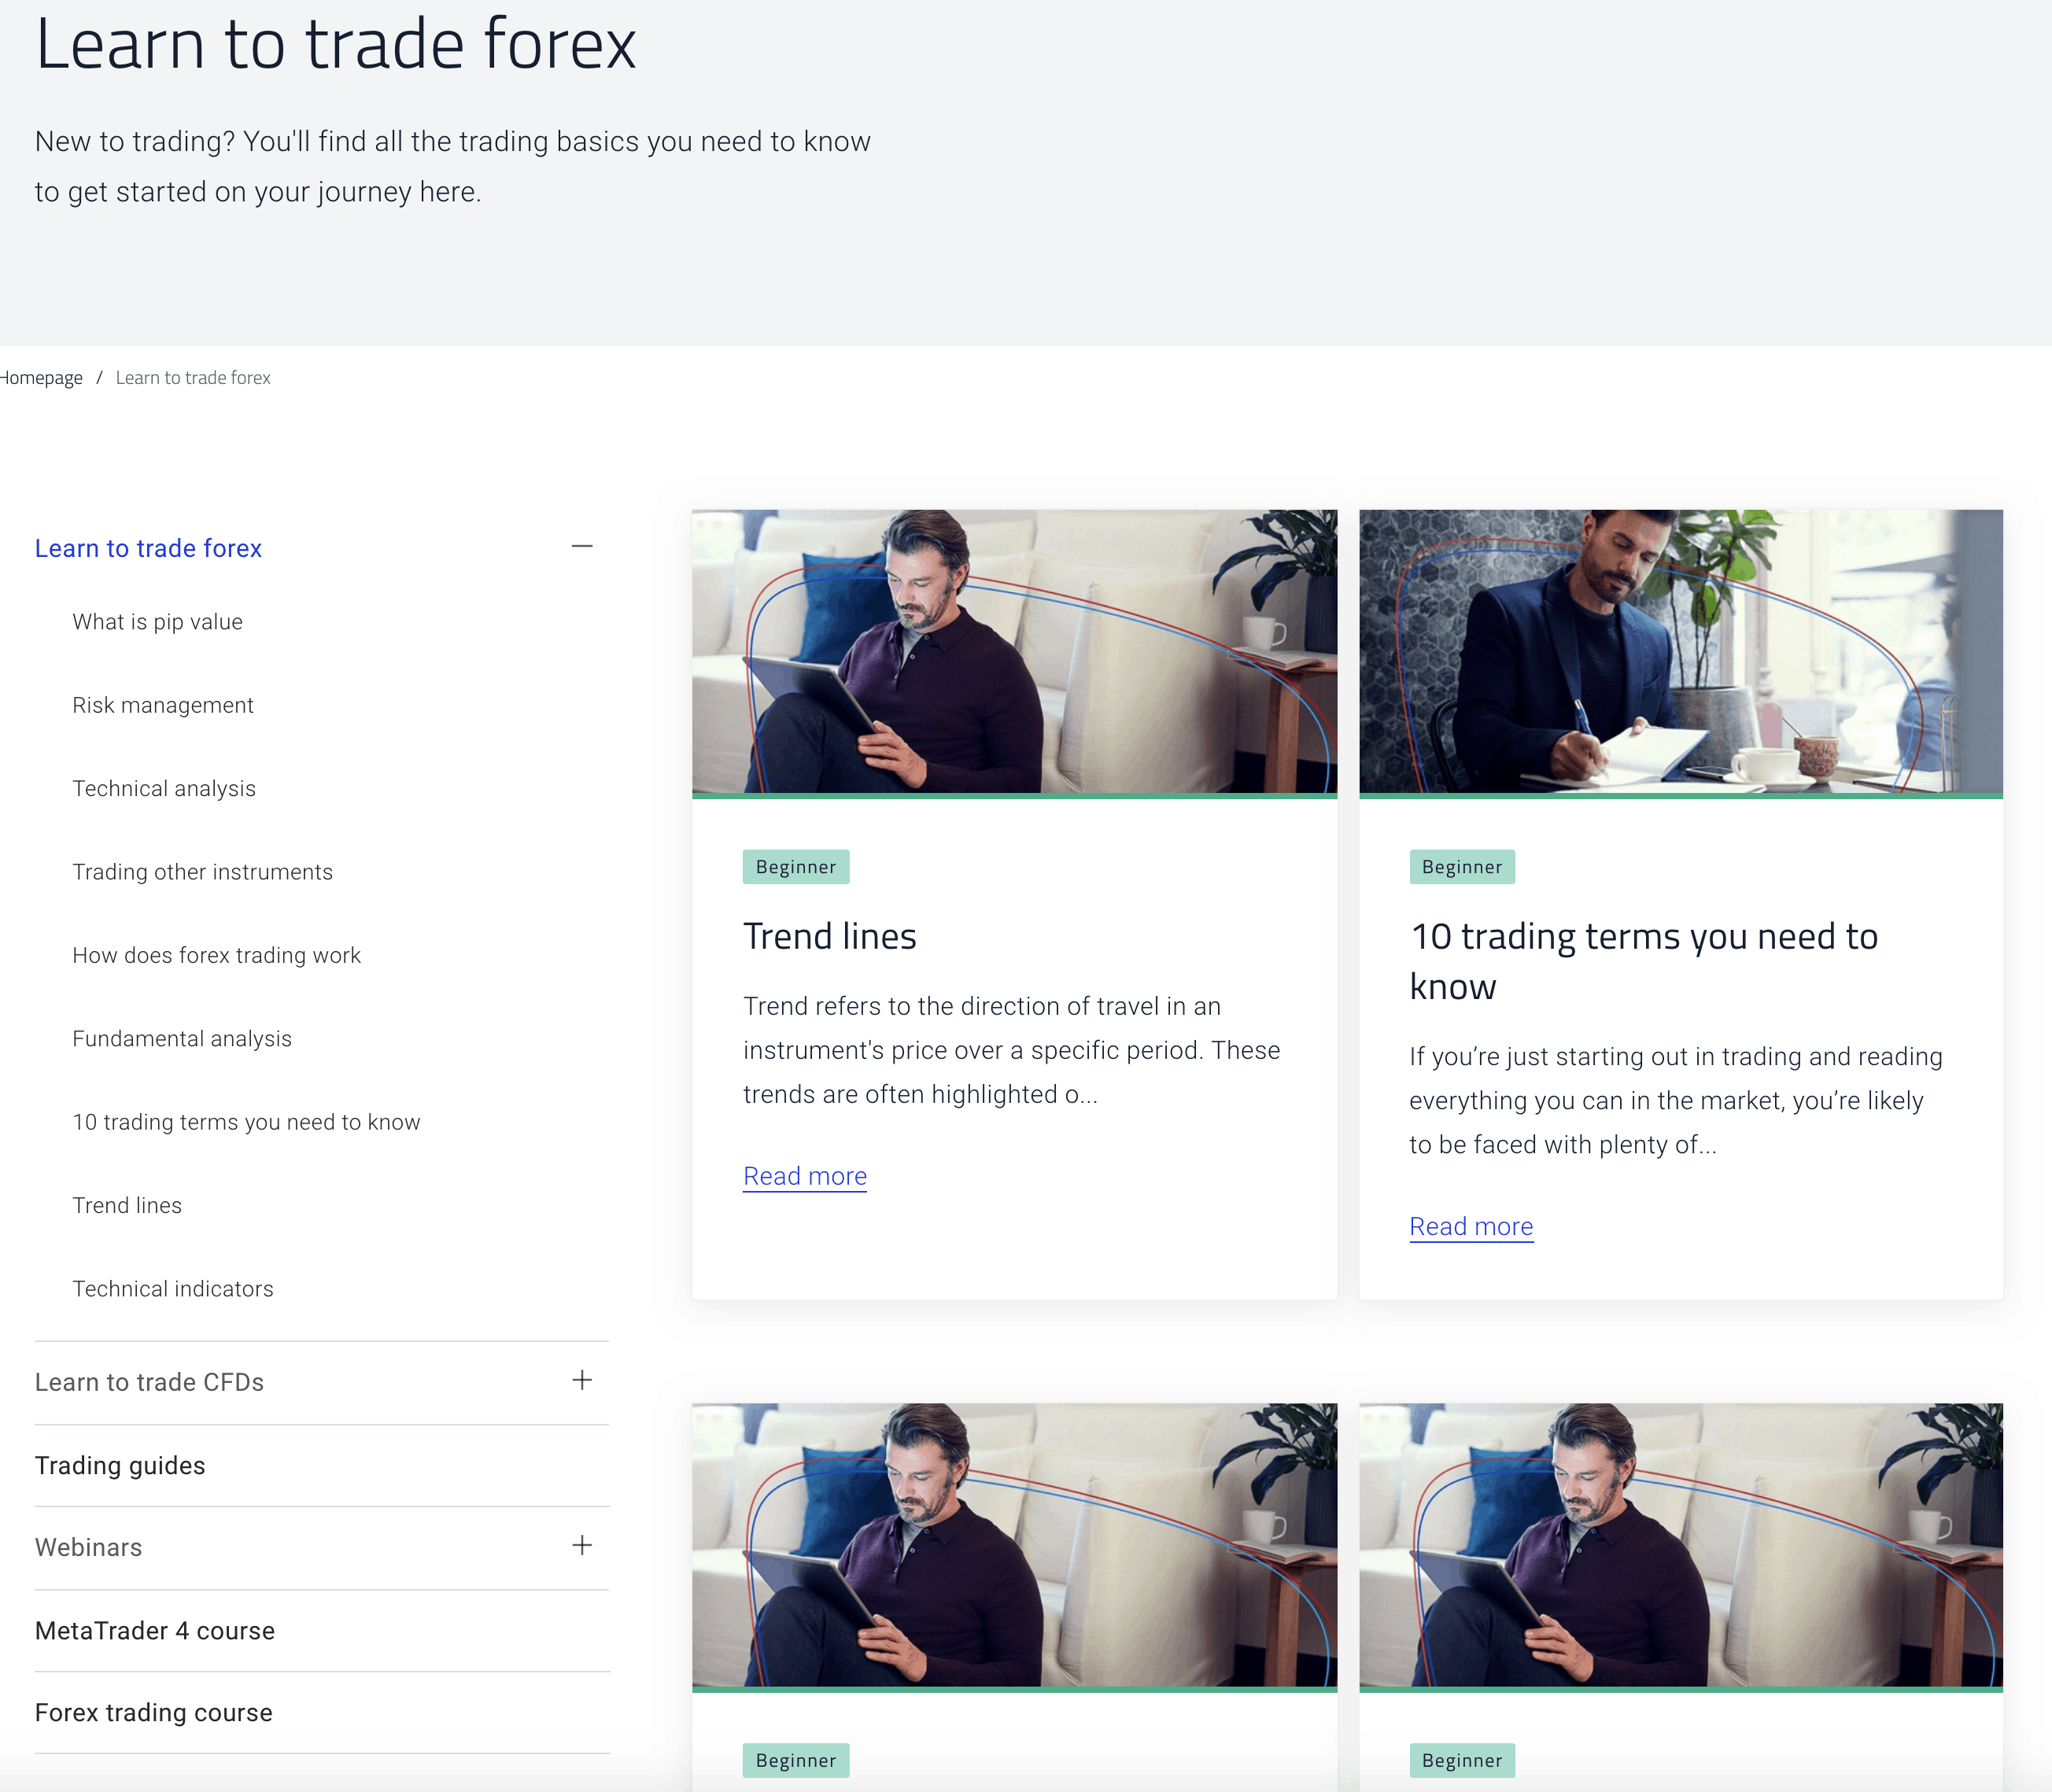
Task: Expand the Webinars section
Action: point(582,1546)
